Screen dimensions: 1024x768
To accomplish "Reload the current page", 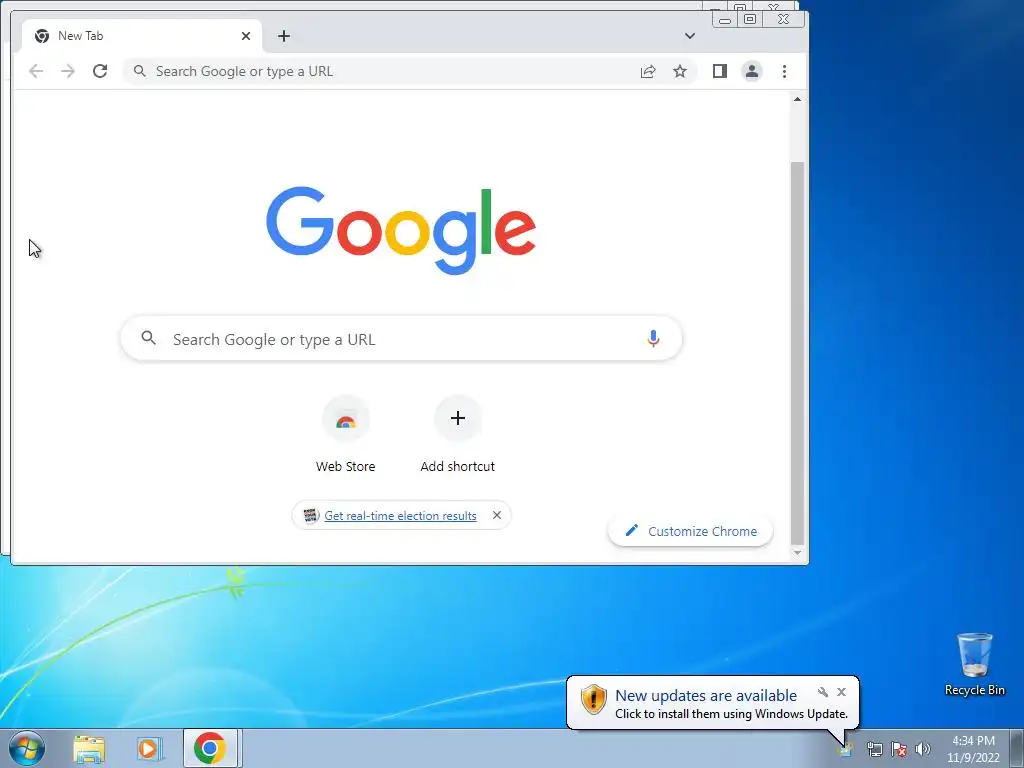I will pyautogui.click(x=100, y=71).
